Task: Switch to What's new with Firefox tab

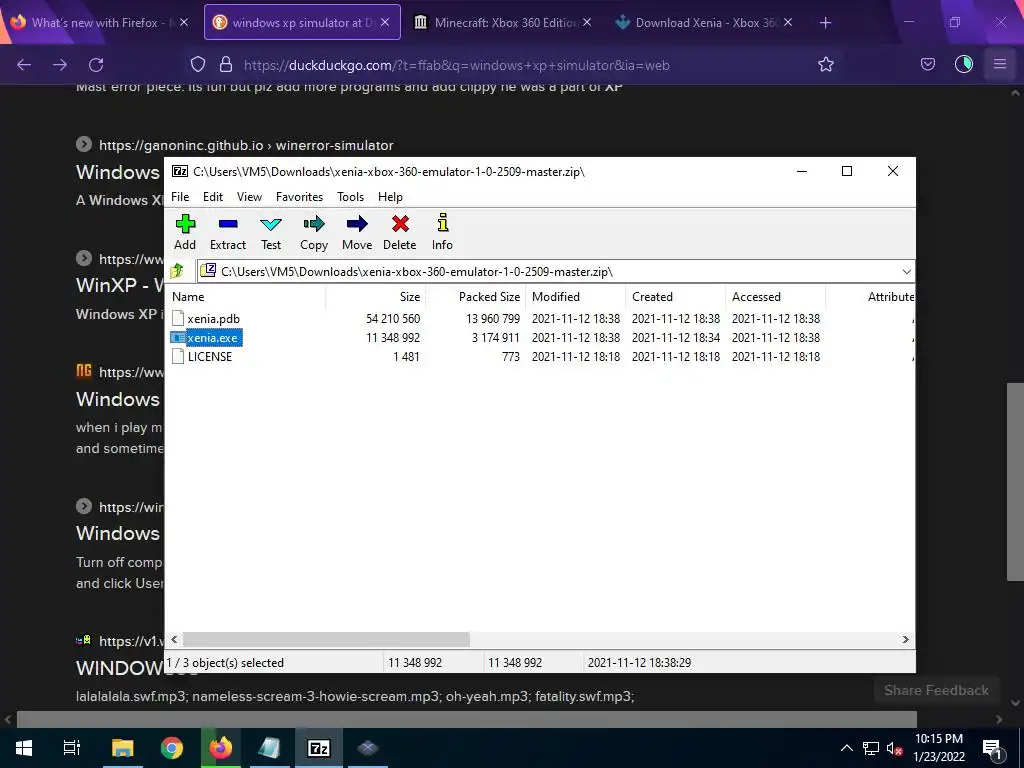Action: [98, 22]
